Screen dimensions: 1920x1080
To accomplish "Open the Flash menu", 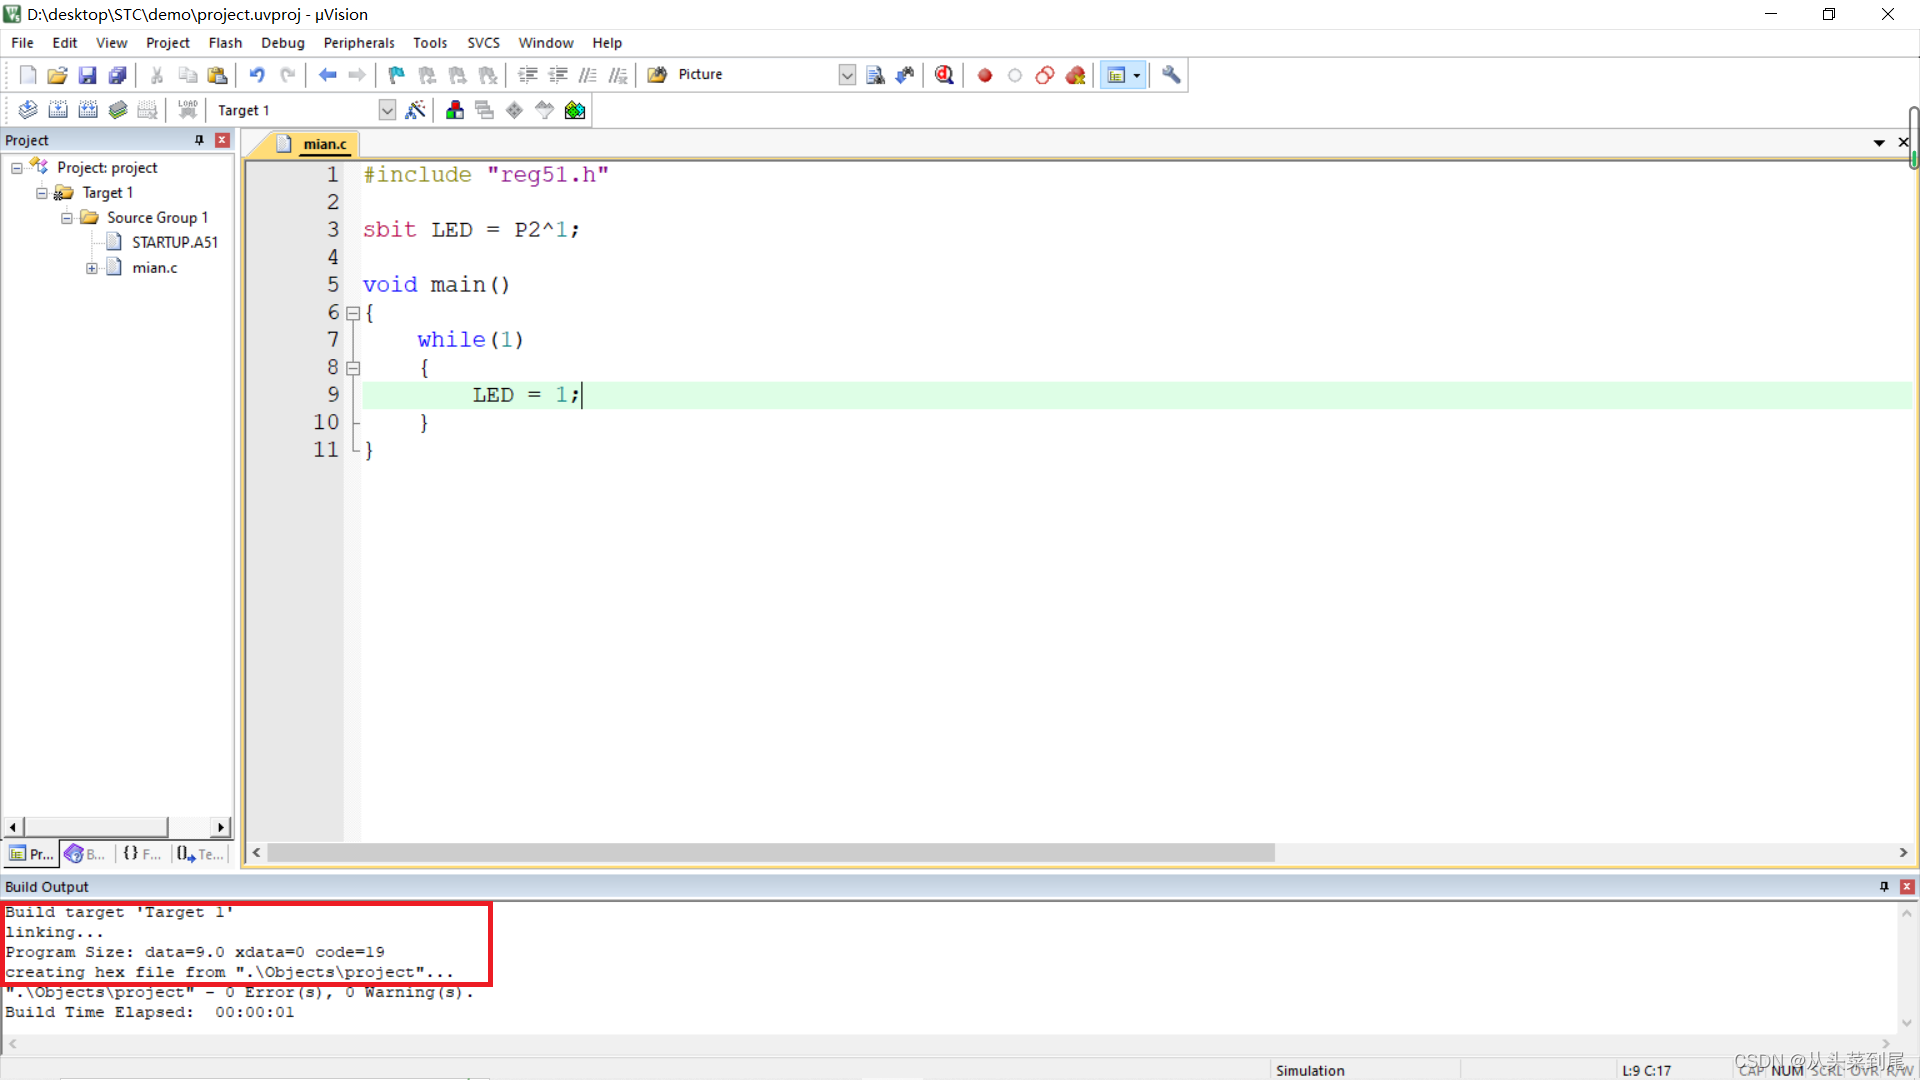I will 225,43.
